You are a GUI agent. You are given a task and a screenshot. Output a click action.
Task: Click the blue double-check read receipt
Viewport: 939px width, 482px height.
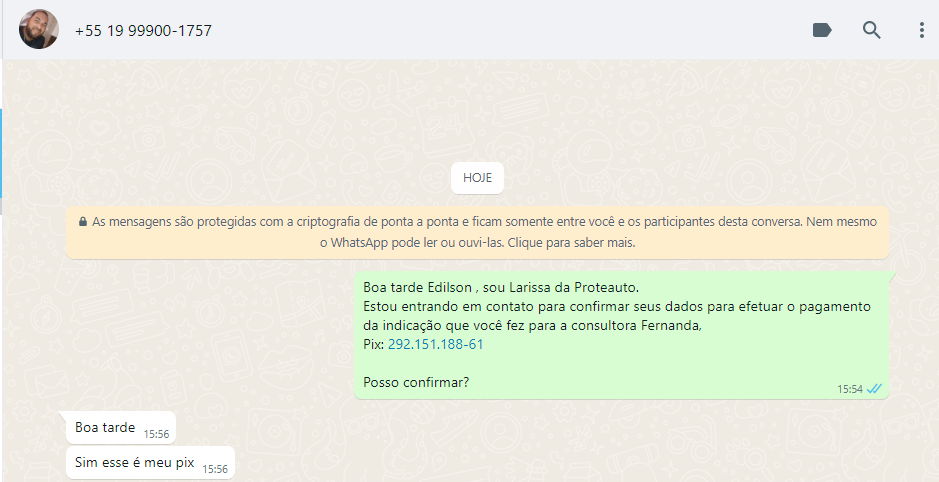(874, 389)
